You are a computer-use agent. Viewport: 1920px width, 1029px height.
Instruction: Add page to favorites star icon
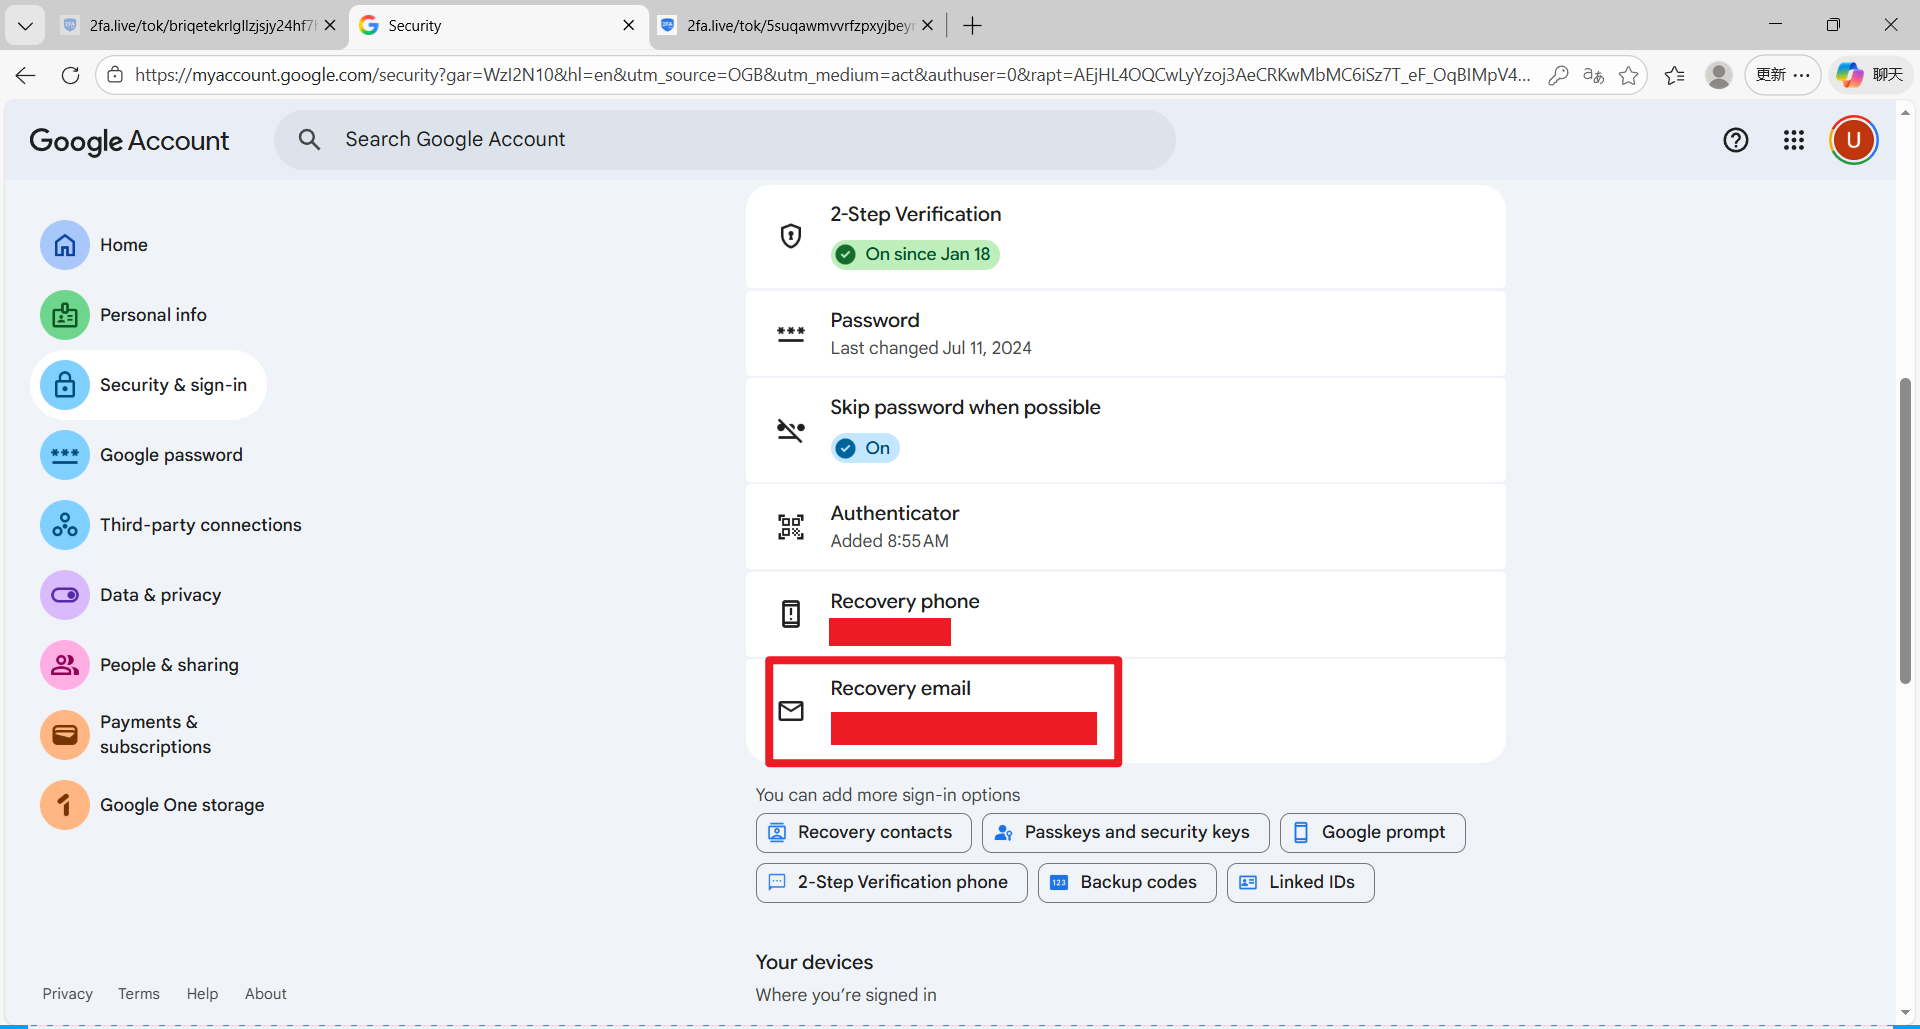click(1629, 75)
